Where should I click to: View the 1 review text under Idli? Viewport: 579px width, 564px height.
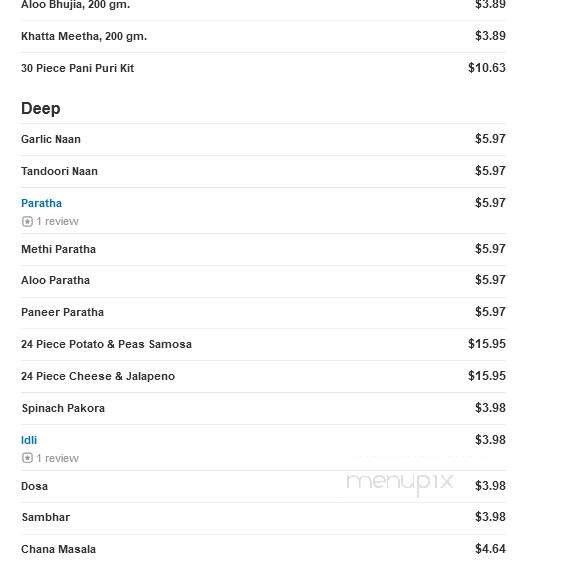pyautogui.click(x=58, y=458)
